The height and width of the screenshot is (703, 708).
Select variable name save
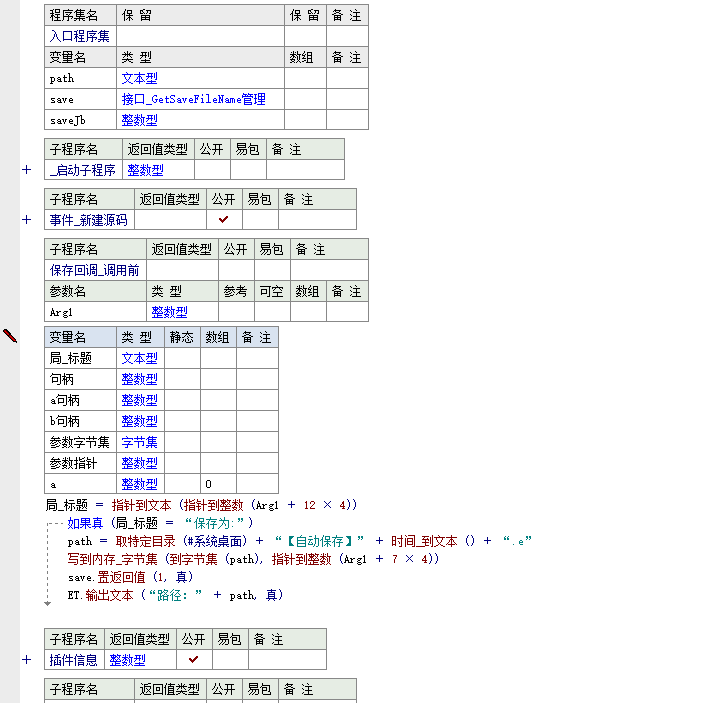[62, 99]
